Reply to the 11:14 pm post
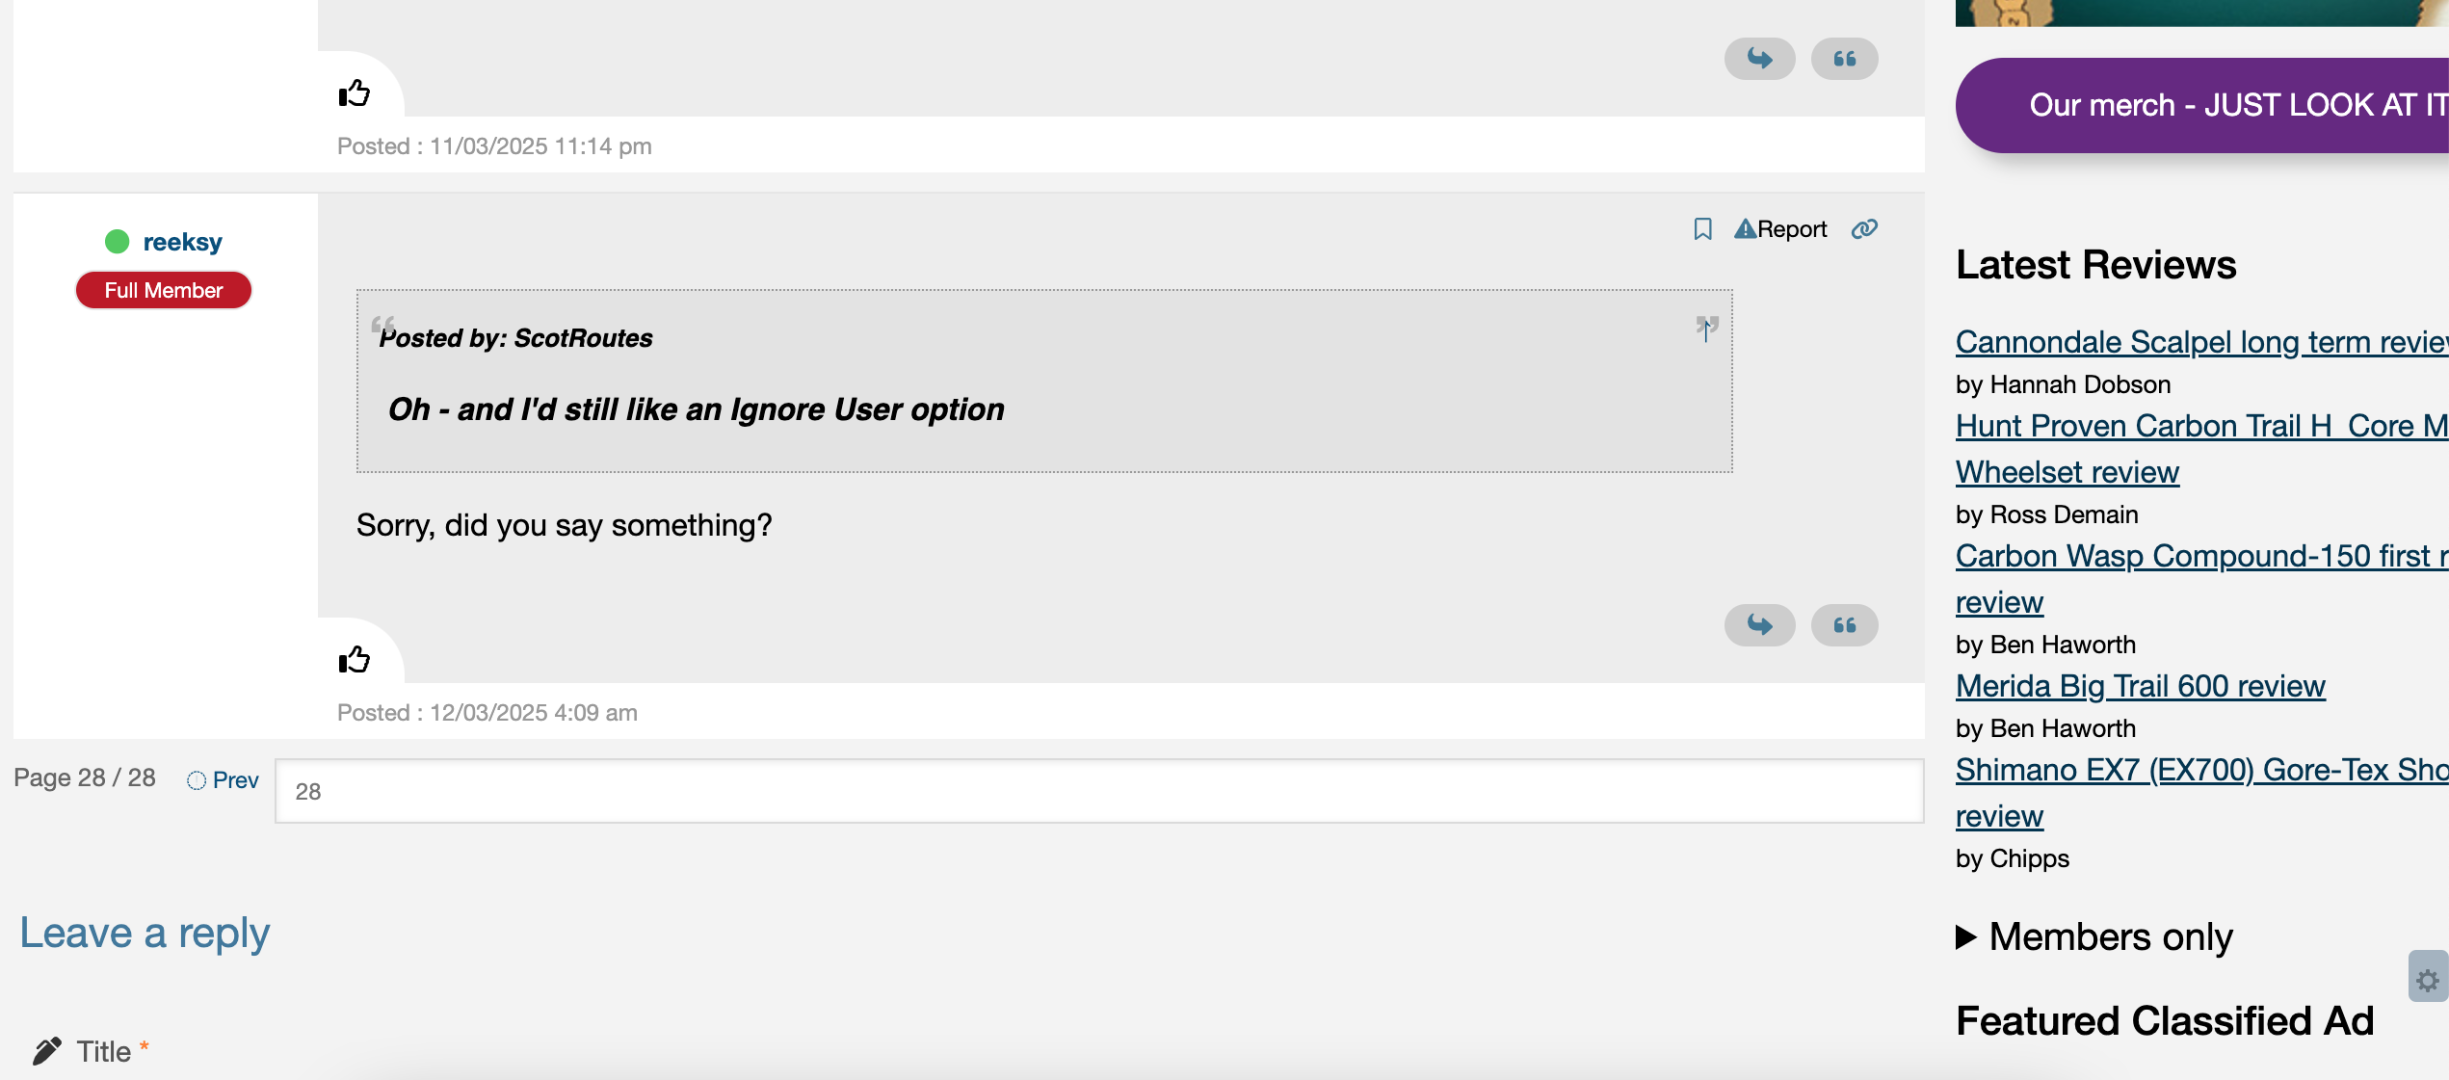The image size is (2449, 1080). click(x=1759, y=59)
